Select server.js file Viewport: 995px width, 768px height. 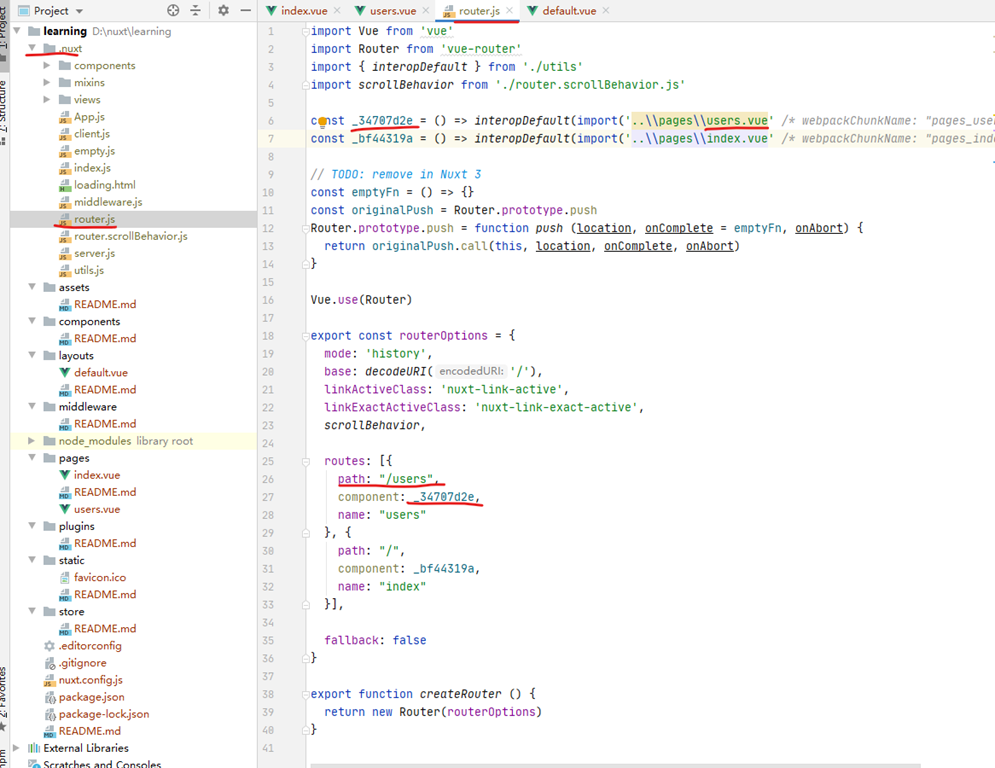[94, 253]
